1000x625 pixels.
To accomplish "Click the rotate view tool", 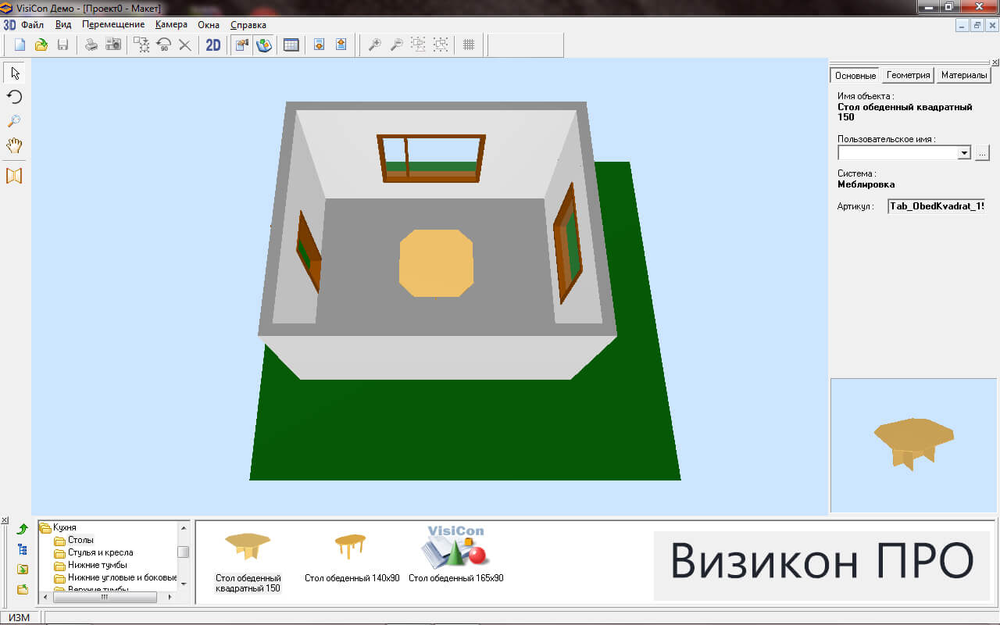I will click(x=14, y=97).
